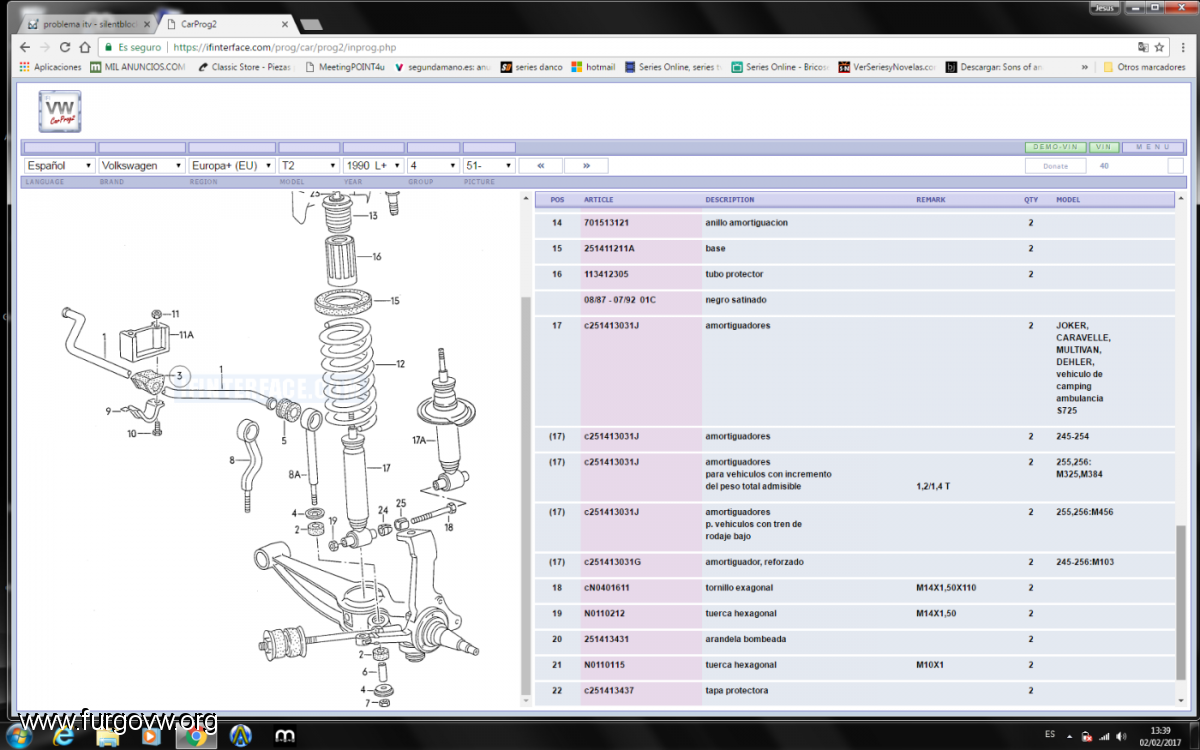Go to the previous picture («)
Screen dimensions: 1200x750
541,165
